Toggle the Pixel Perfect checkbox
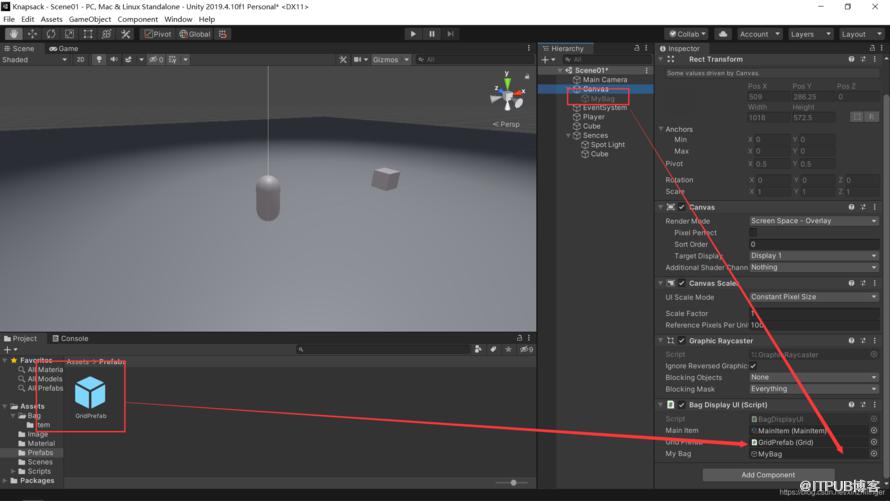 [753, 233]
